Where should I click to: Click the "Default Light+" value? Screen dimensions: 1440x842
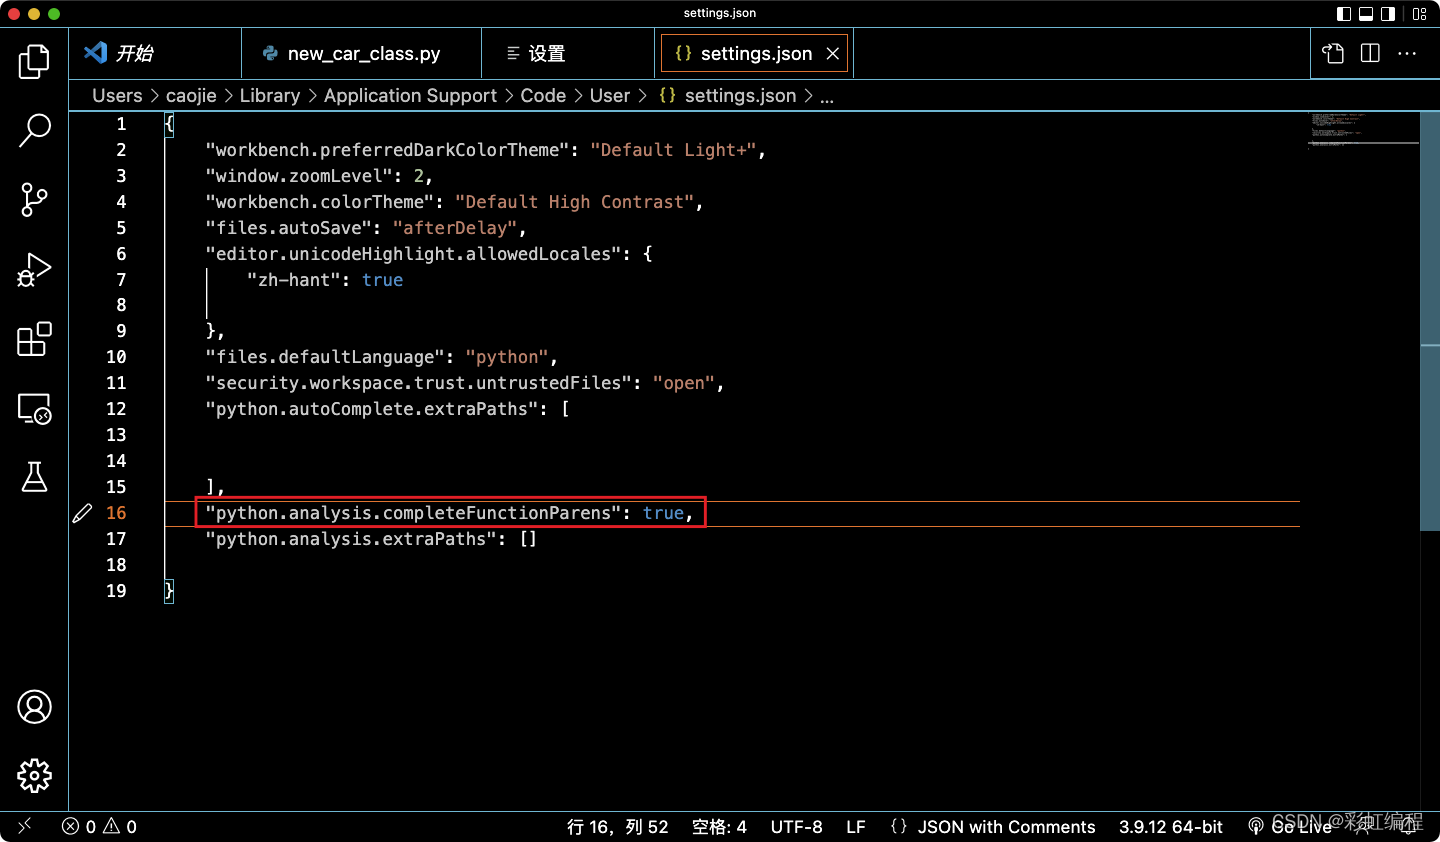674,150
